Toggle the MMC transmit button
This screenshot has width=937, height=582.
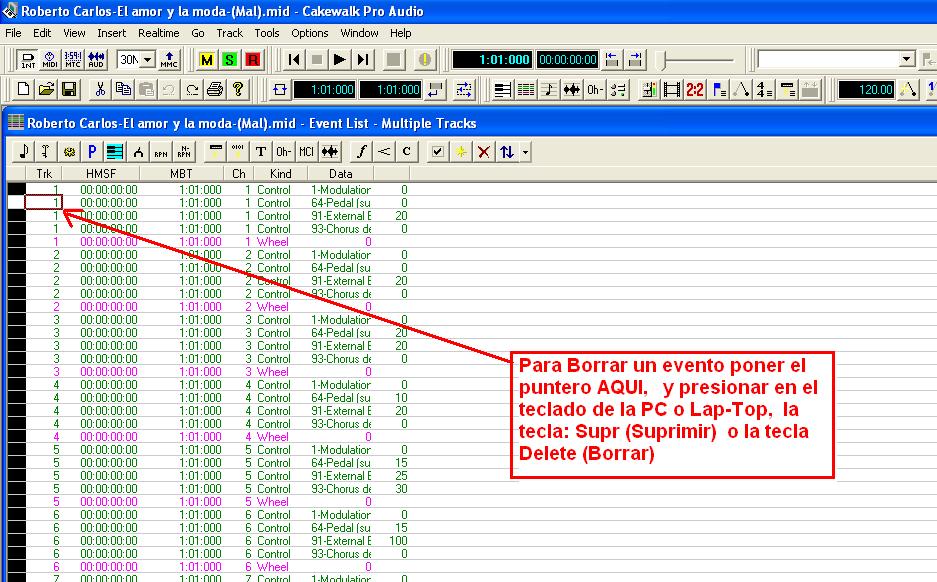(169, 59)
